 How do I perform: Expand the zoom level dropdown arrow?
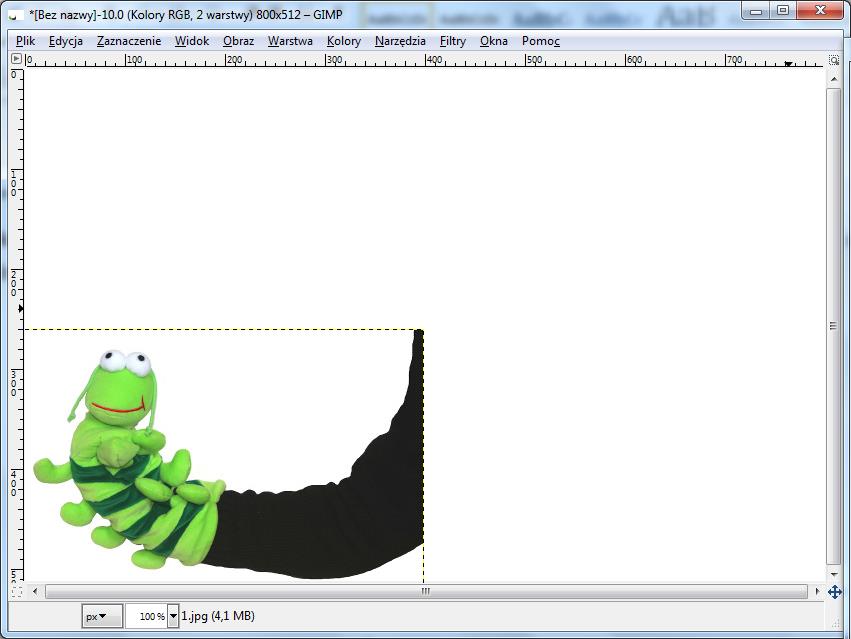[x=173, y=616]
